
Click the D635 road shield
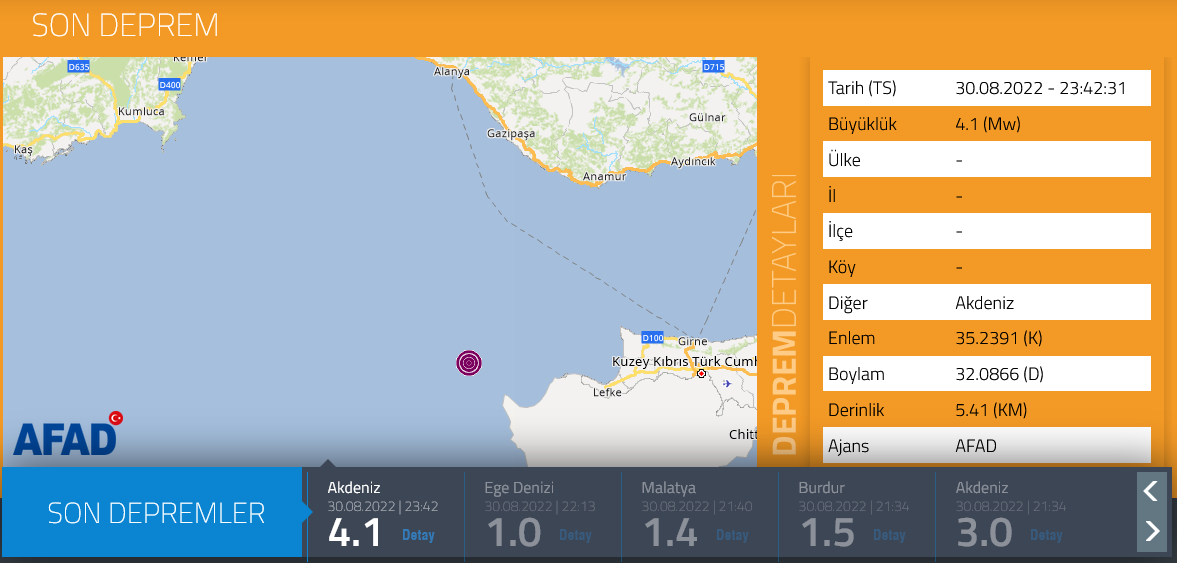78,67
